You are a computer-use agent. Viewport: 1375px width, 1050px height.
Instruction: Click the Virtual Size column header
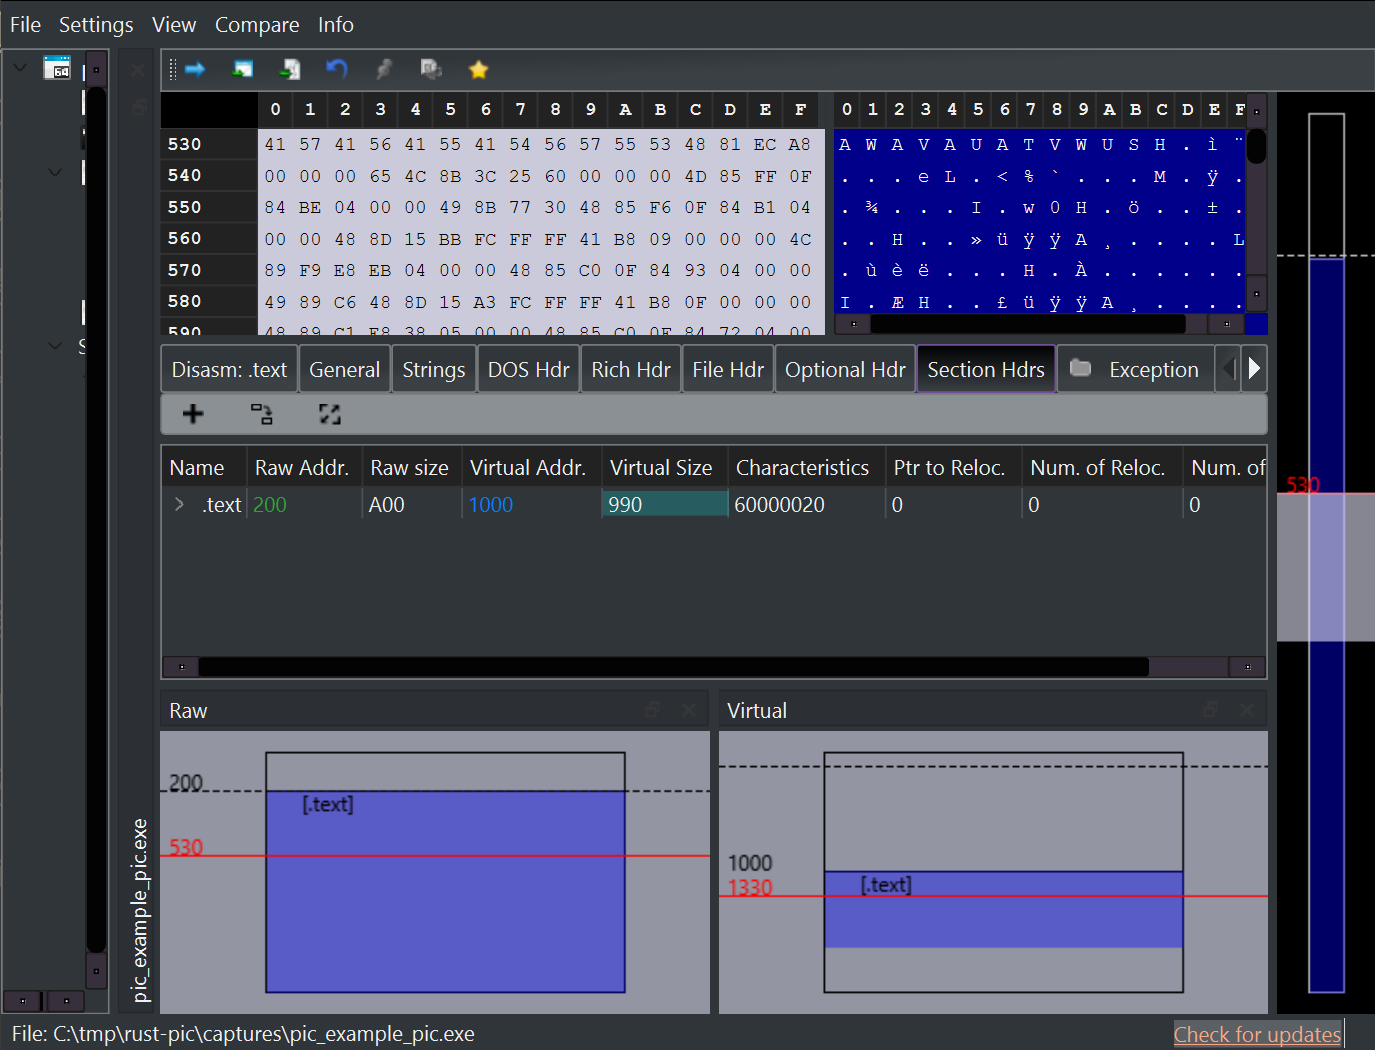(x=661, y=467)
